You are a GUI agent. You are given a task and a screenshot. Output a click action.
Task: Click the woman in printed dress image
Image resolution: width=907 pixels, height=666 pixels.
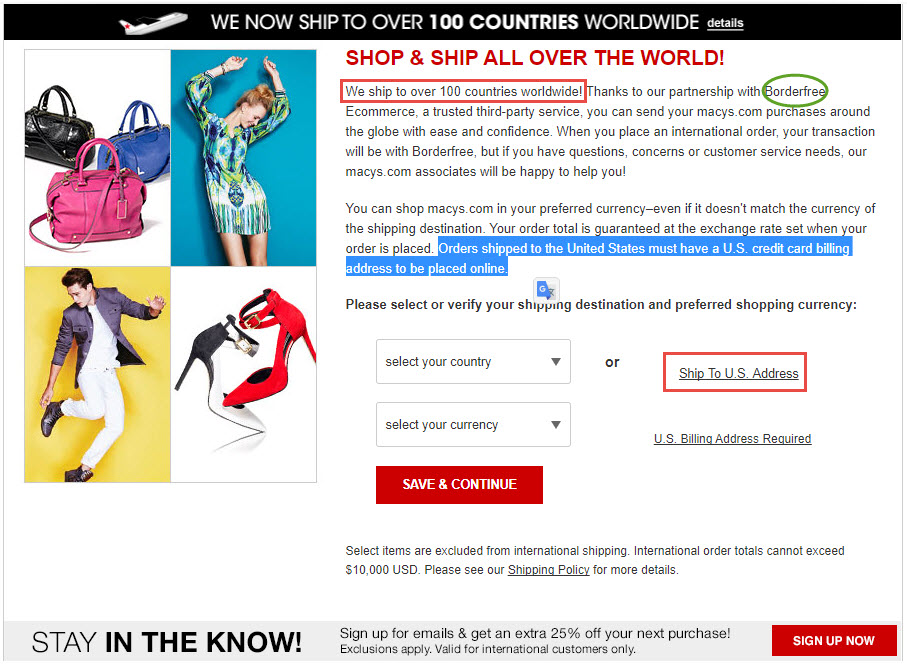(244, 158)
